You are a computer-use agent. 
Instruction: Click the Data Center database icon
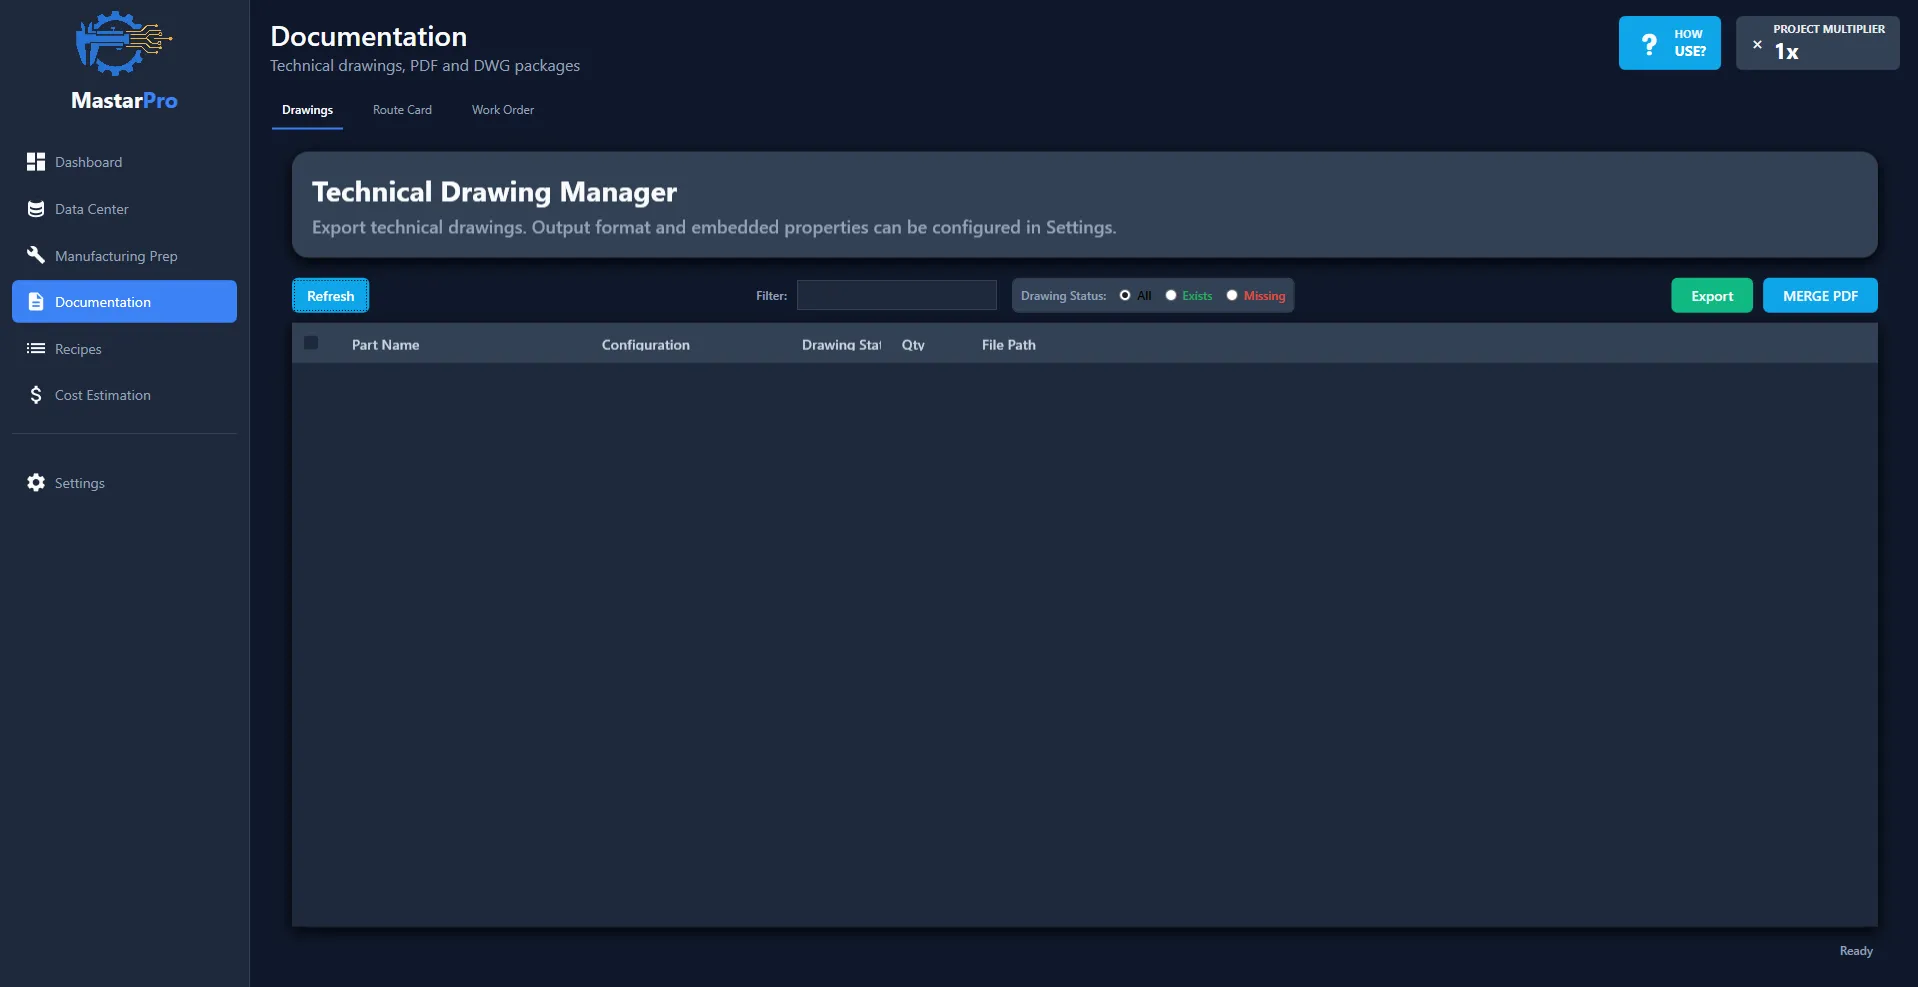[x=36, y=209]
